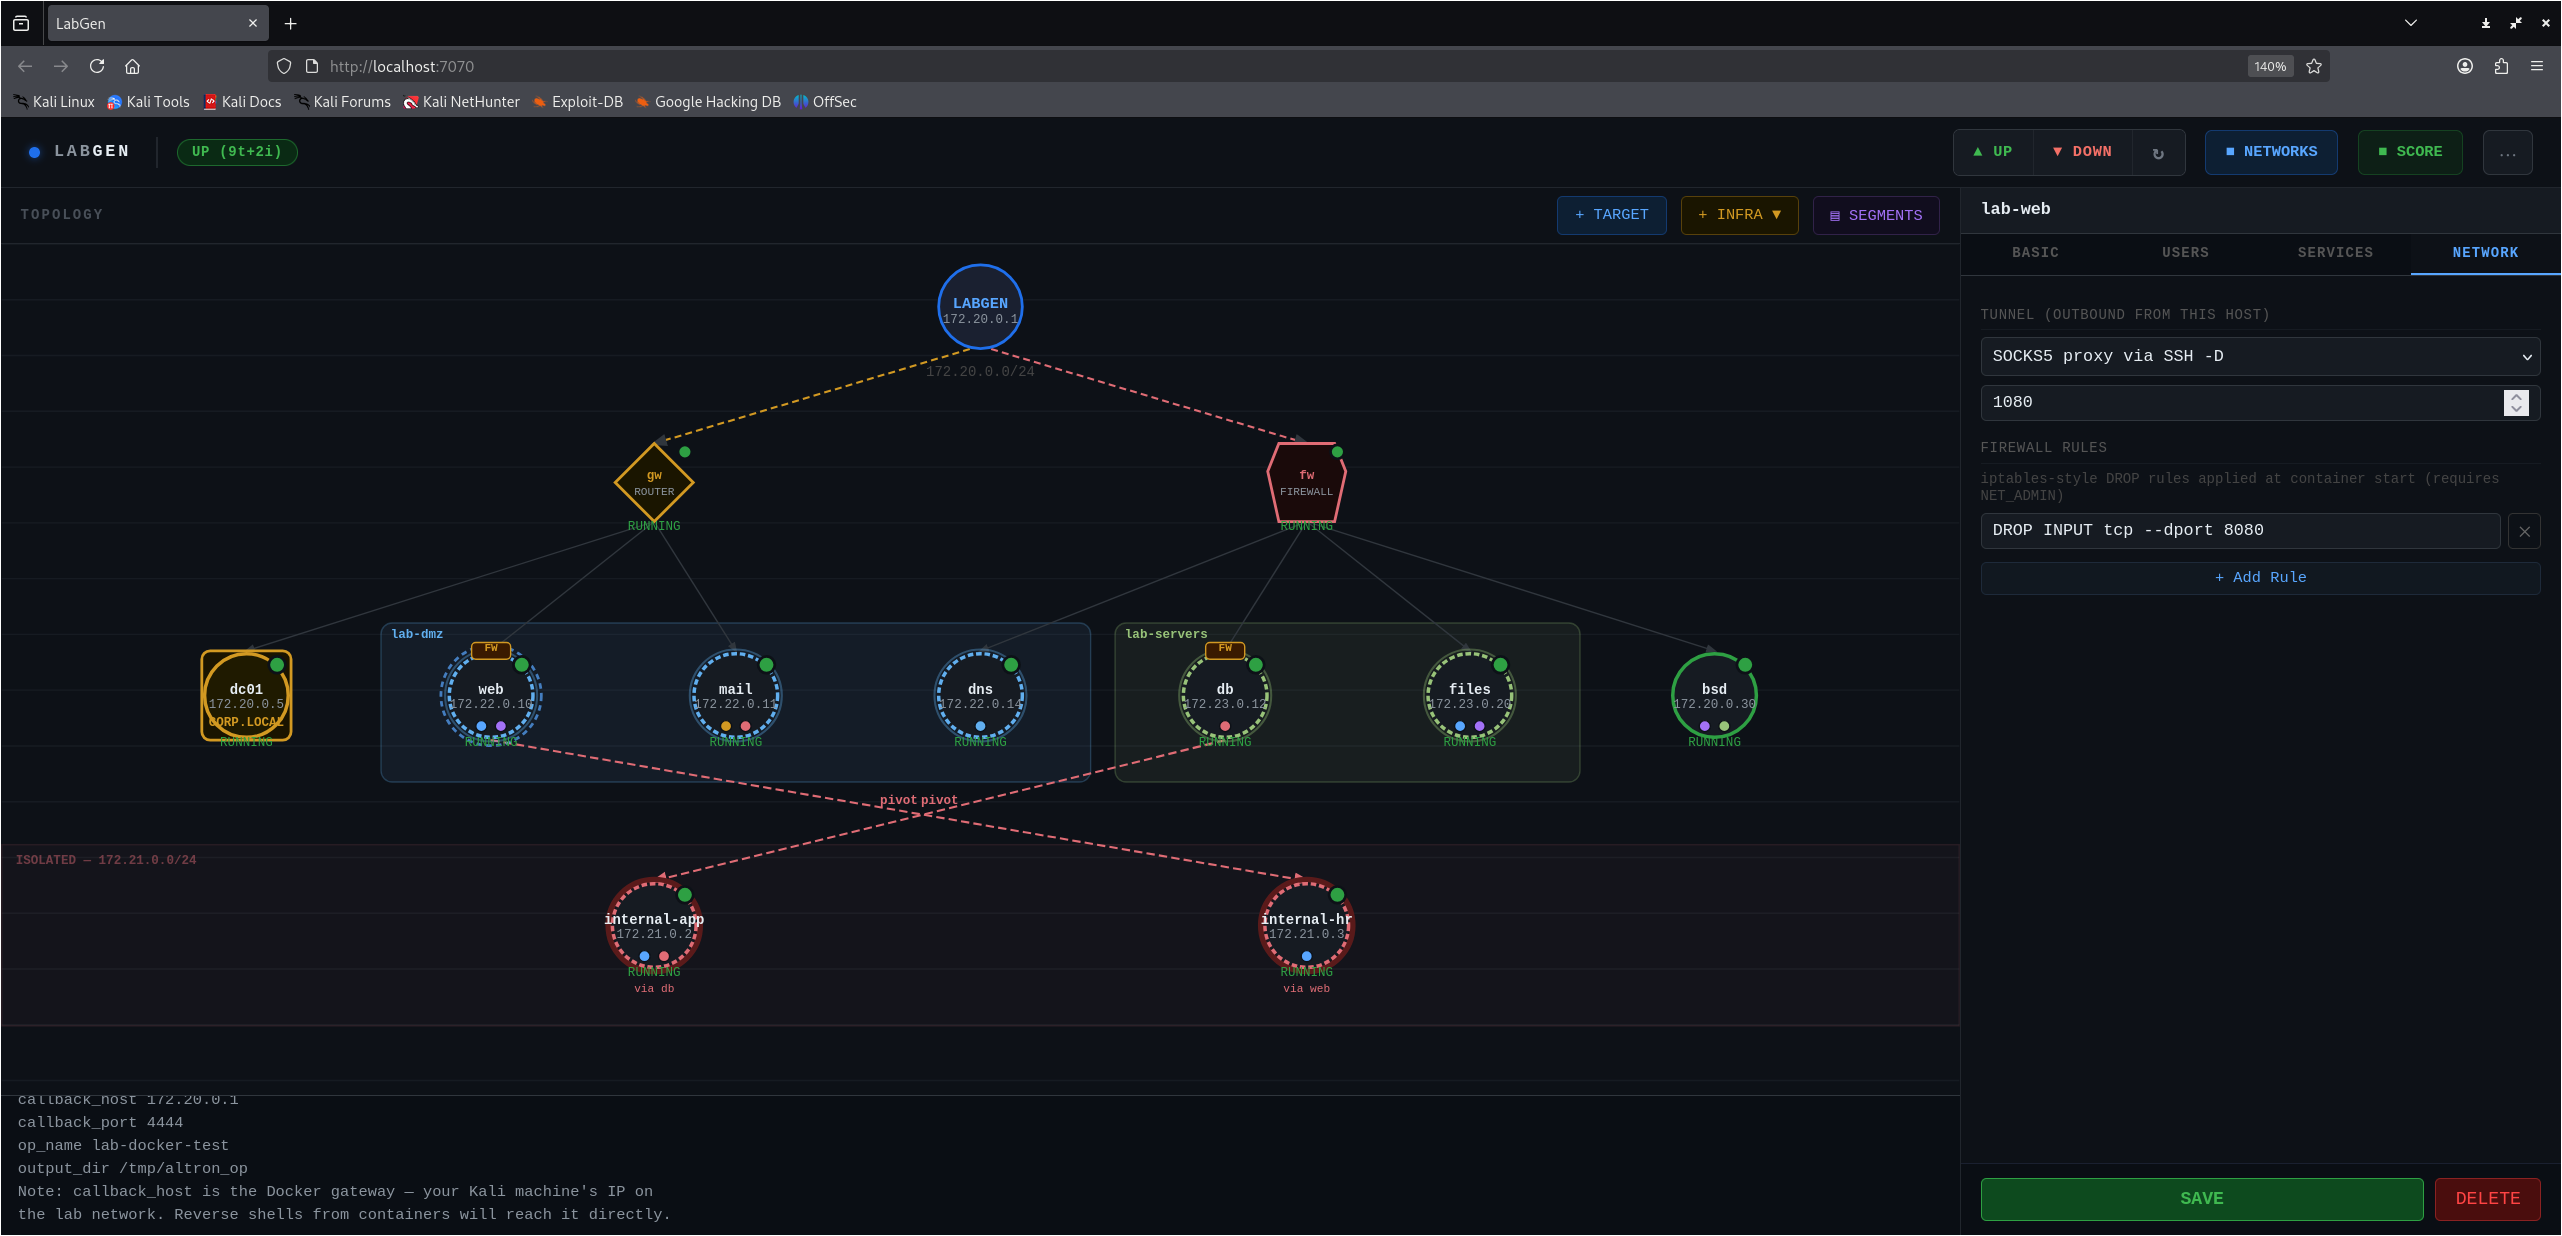
Task: Open tunnel type dropdown SOCKS5 proxy
Action: 2260,356
